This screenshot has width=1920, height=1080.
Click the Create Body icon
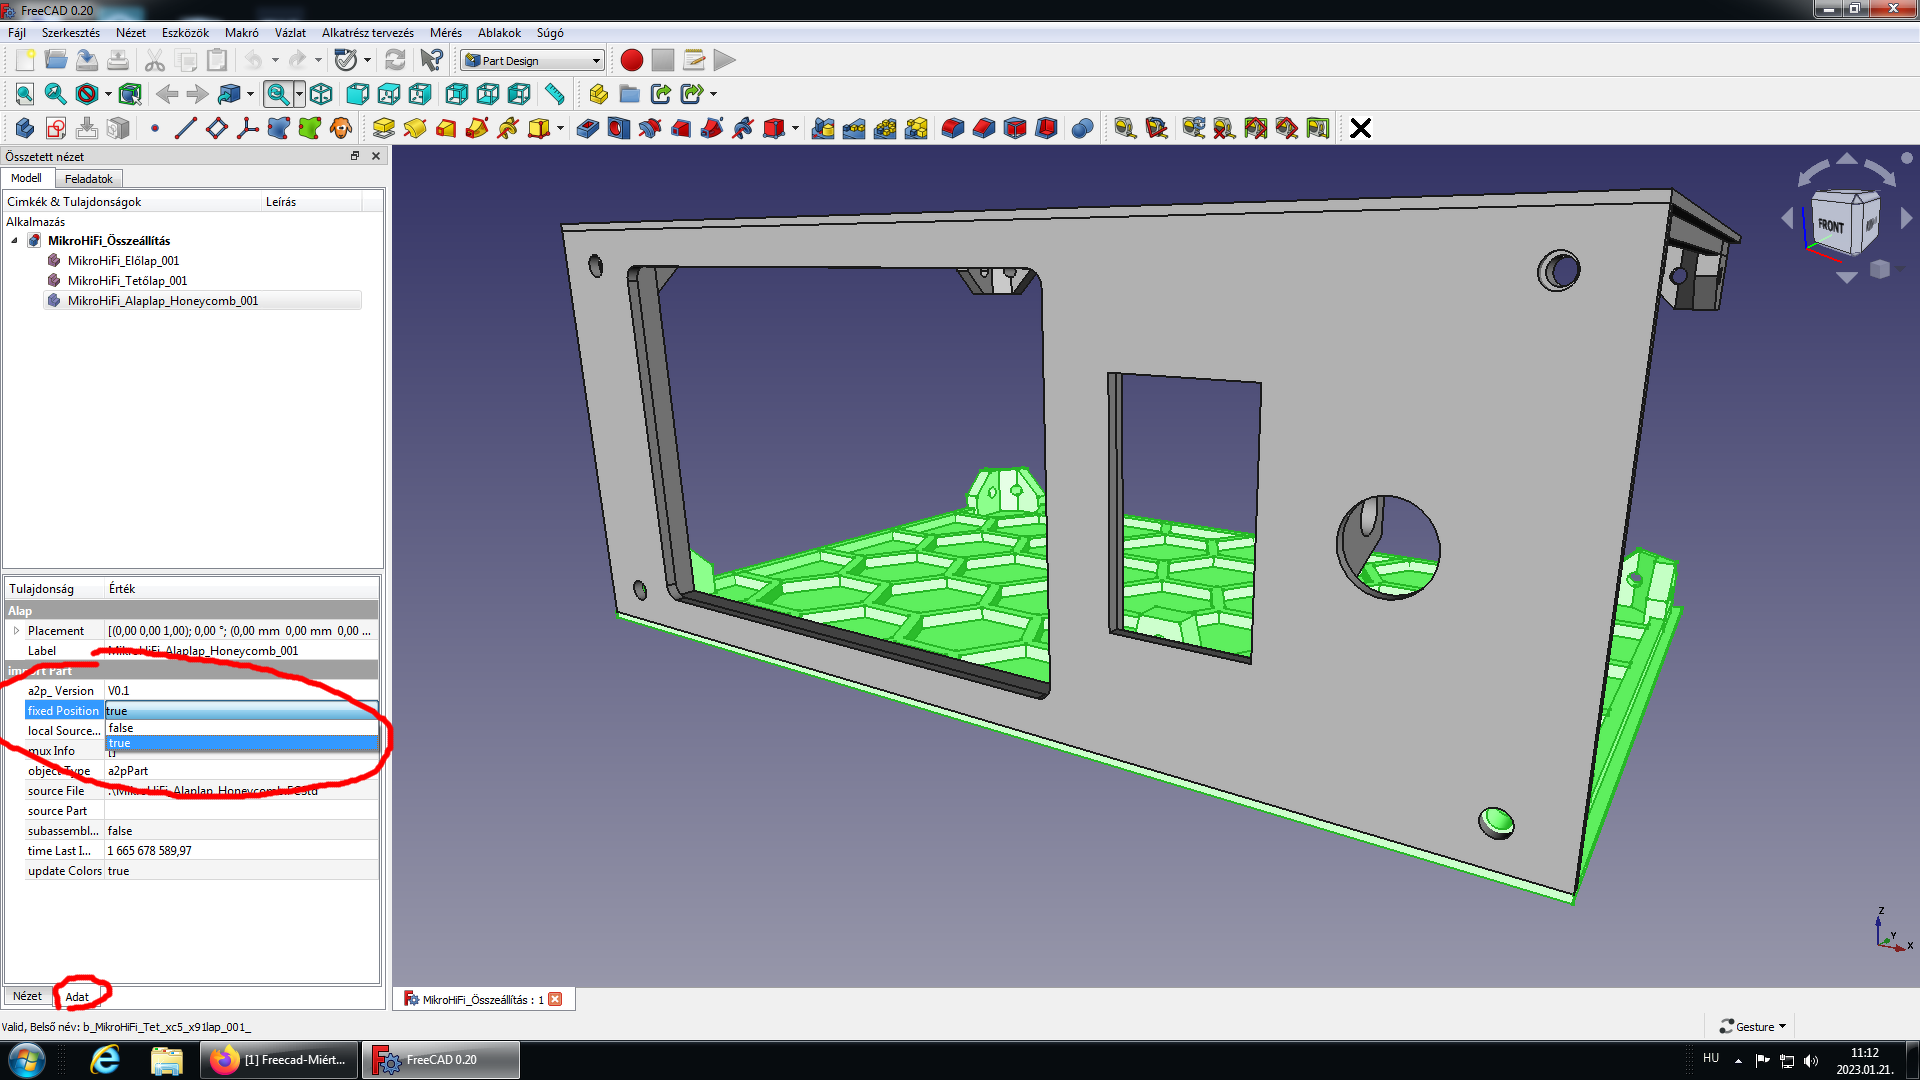[25, 128]
